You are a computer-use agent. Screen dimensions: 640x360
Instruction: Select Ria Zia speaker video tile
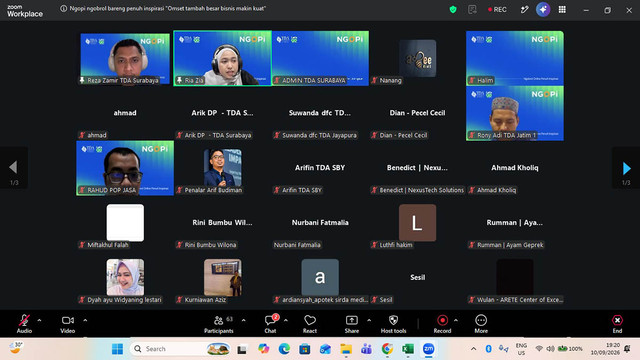[222, 58]
